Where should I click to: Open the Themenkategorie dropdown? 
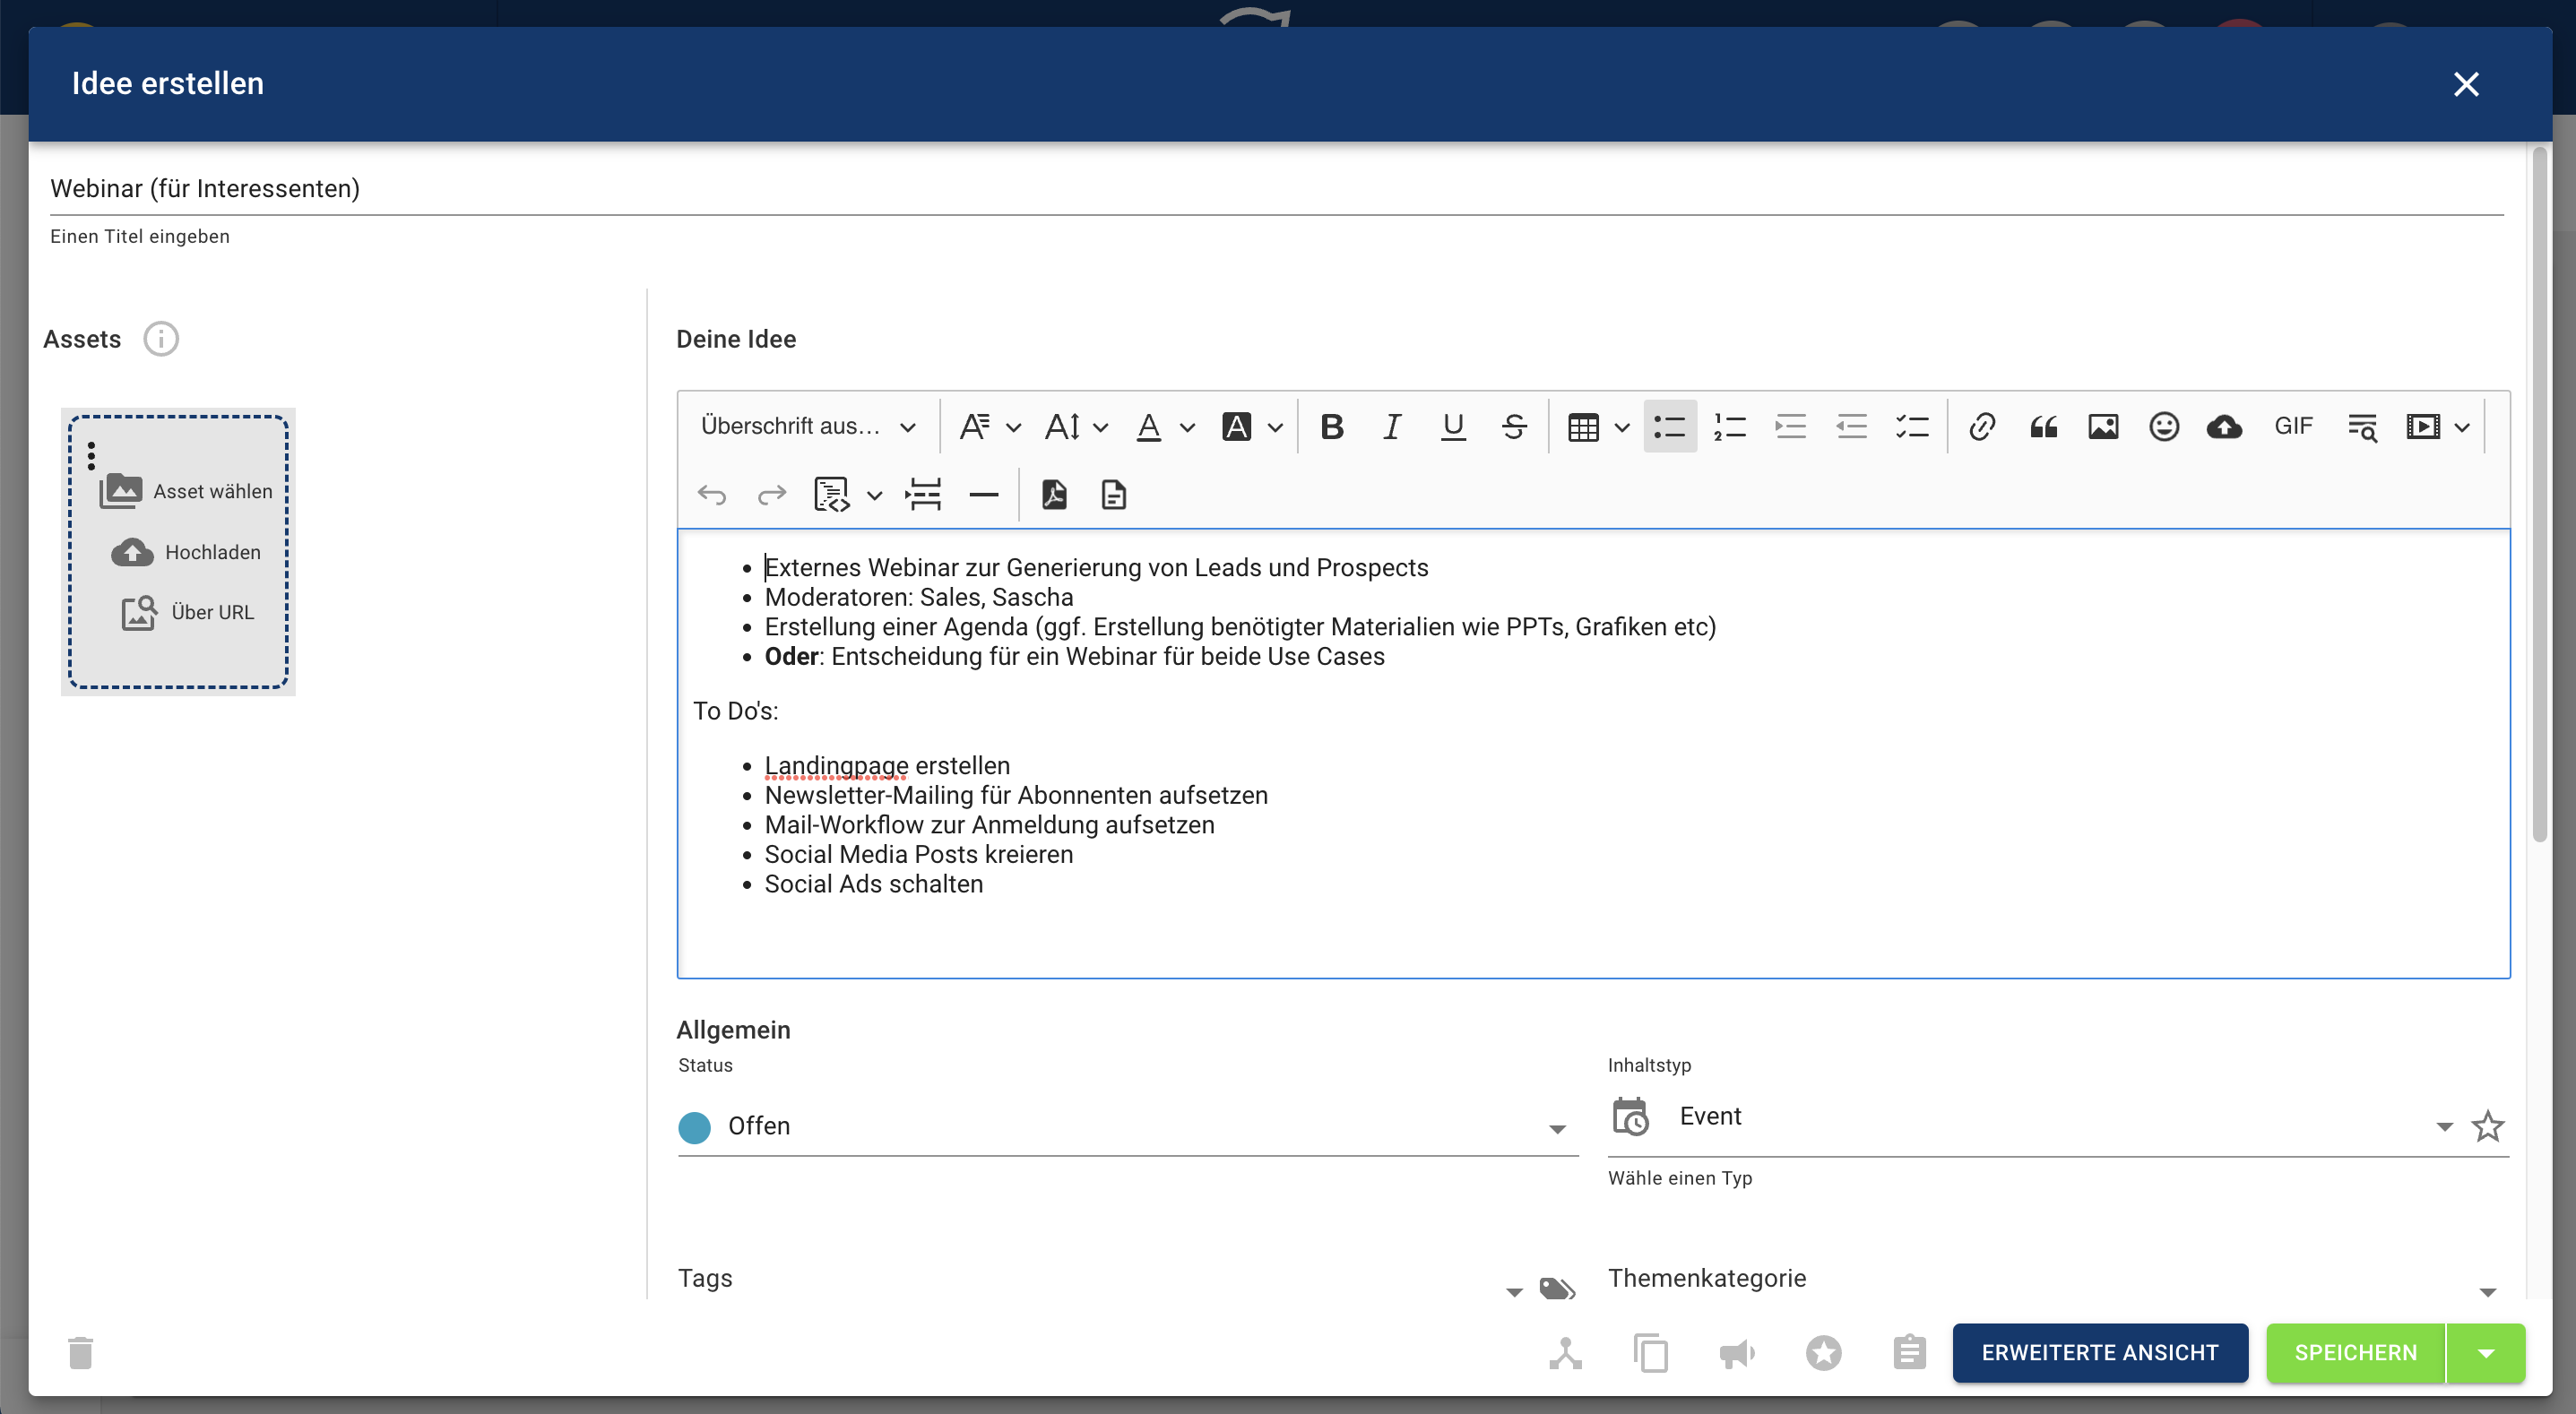[2058, 1280]
